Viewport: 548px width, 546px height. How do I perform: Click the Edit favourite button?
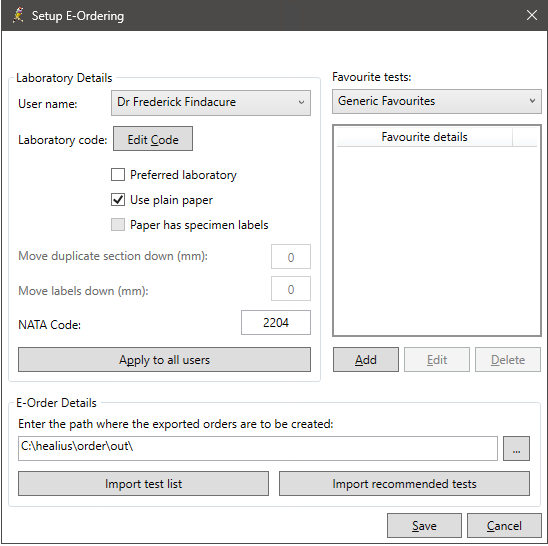tap(437, 360)
